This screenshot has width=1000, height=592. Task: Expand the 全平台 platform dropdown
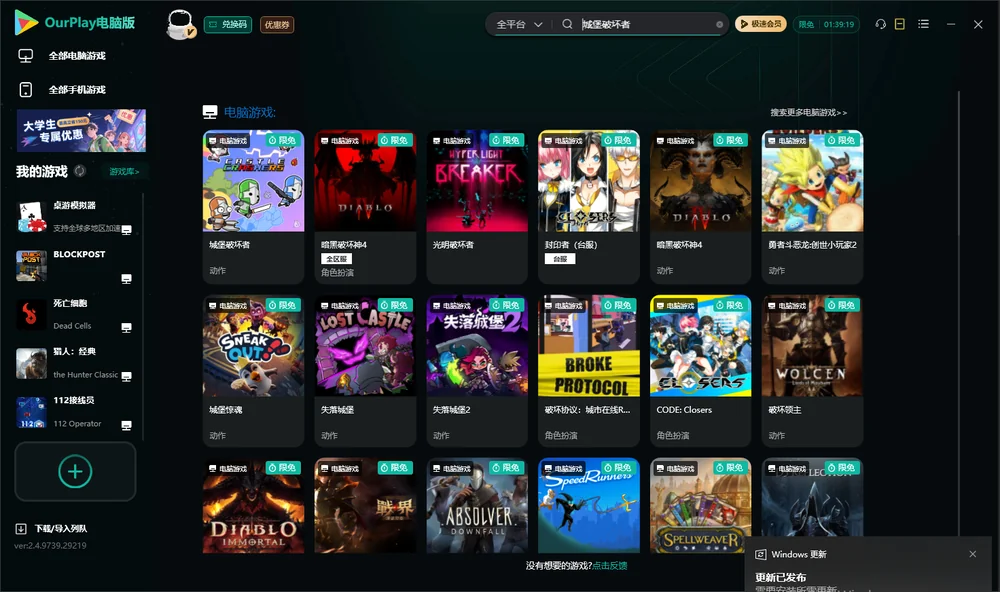point(519,25)
